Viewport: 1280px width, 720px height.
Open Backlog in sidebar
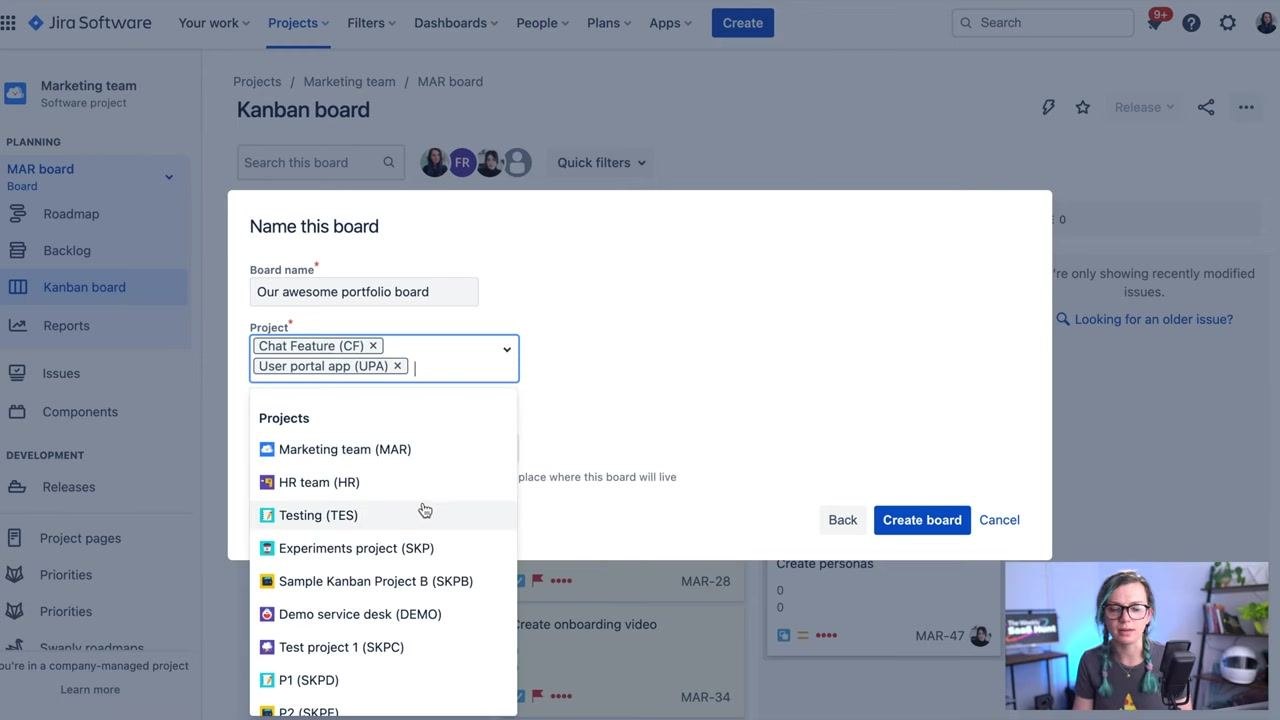tap(67, 251)
